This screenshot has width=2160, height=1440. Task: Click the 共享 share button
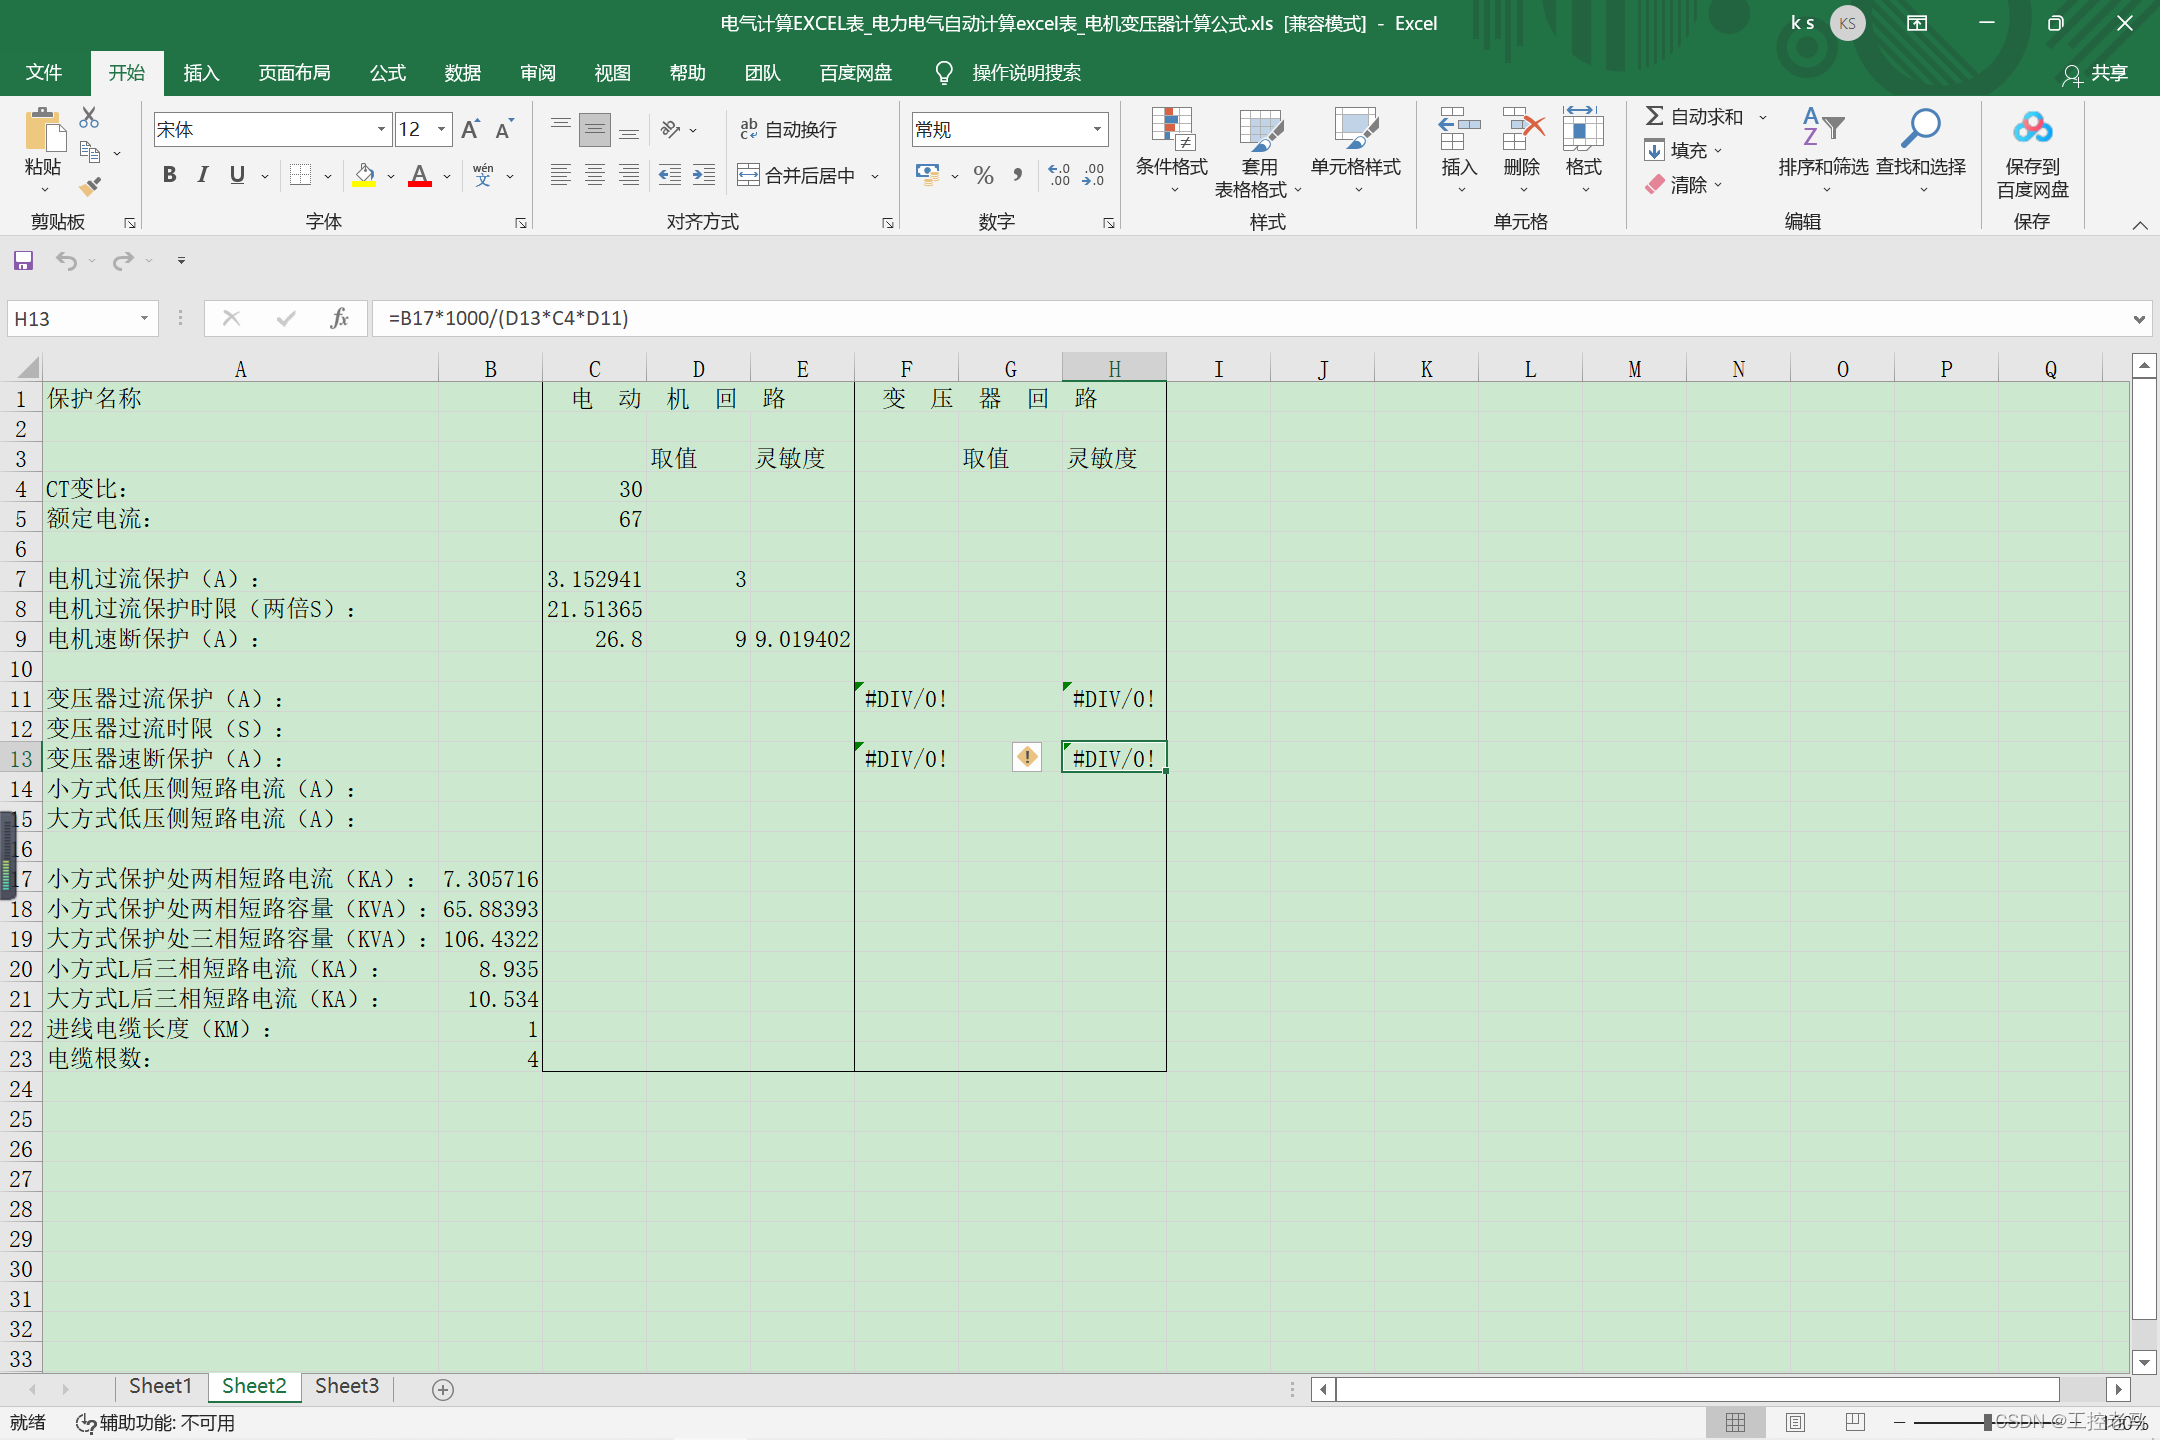point(2095,73)
